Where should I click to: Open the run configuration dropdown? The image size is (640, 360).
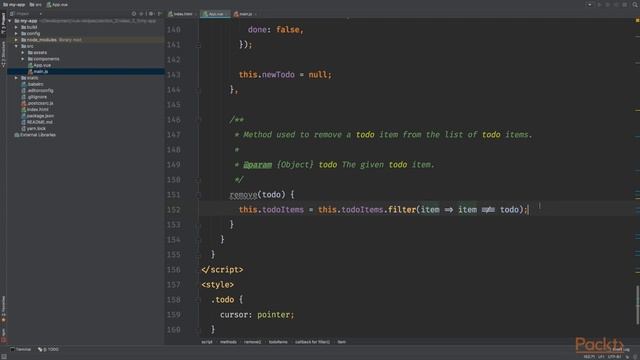tap(589, 4)
